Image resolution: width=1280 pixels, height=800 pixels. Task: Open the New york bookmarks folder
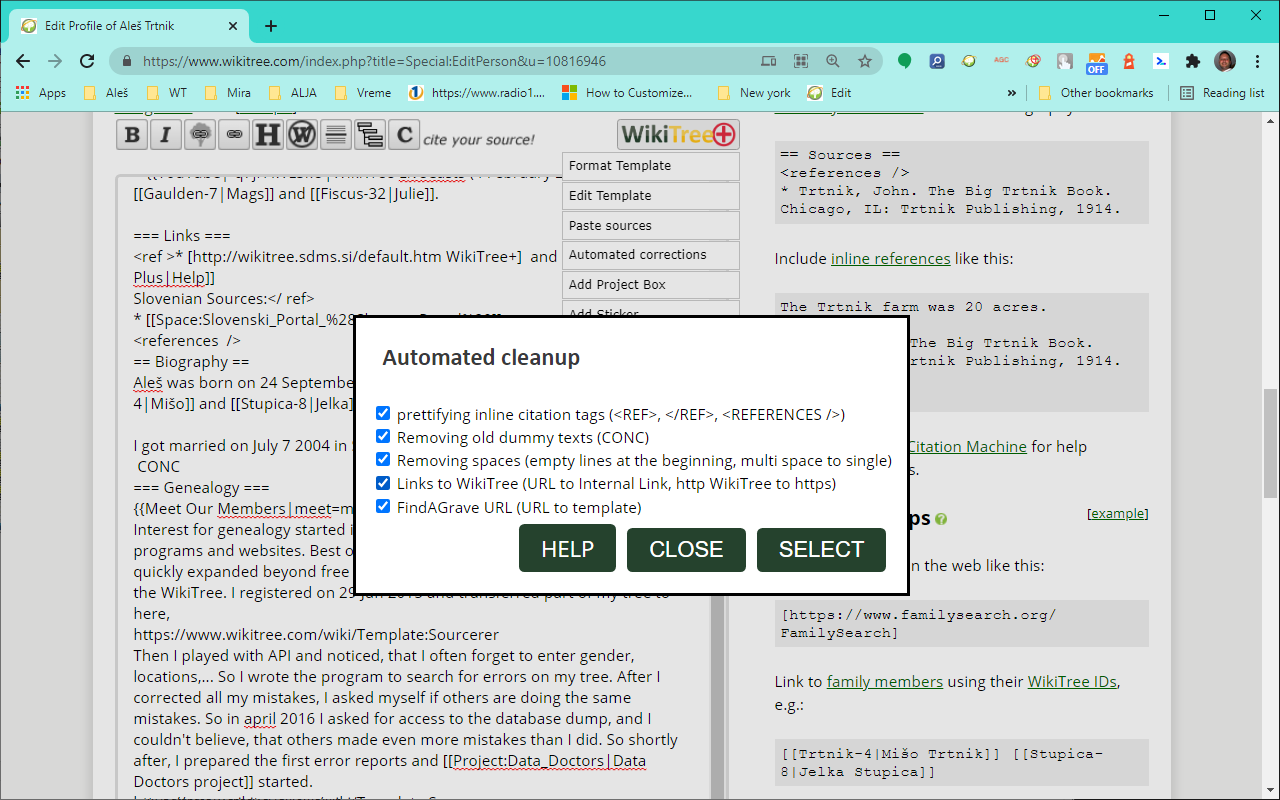point(754,93)
